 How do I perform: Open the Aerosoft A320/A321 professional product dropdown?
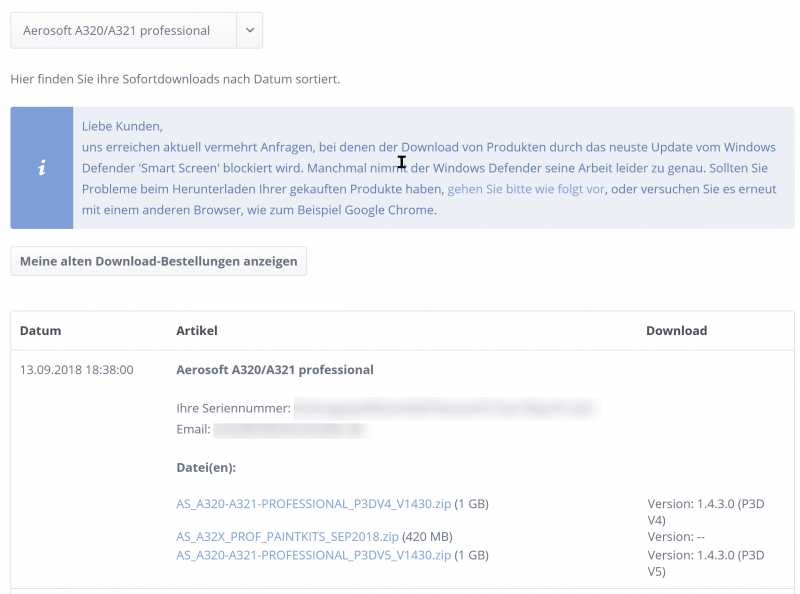tap(136, 31)
